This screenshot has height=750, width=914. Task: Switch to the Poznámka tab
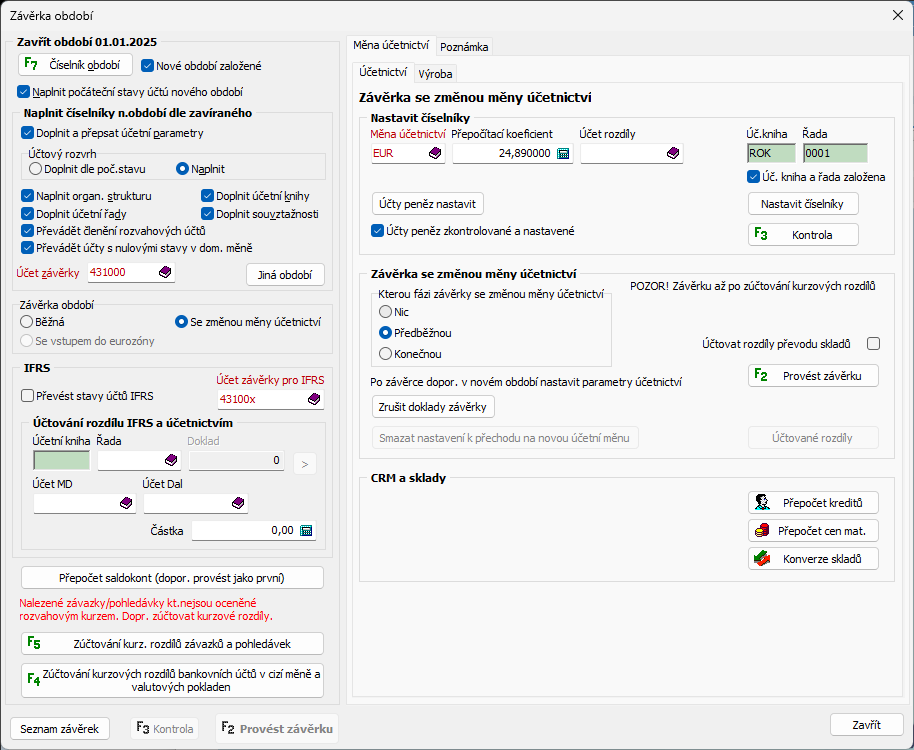(464, 46)
